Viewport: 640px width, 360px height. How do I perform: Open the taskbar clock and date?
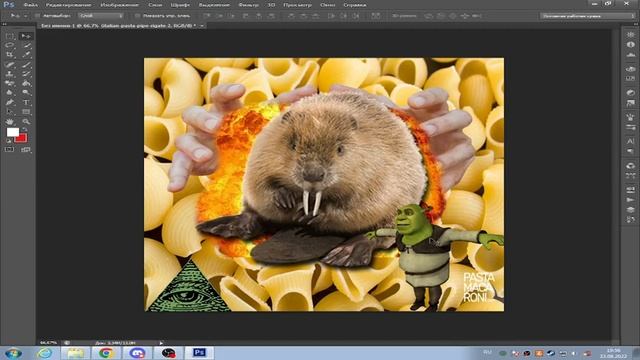coord(613,353)
